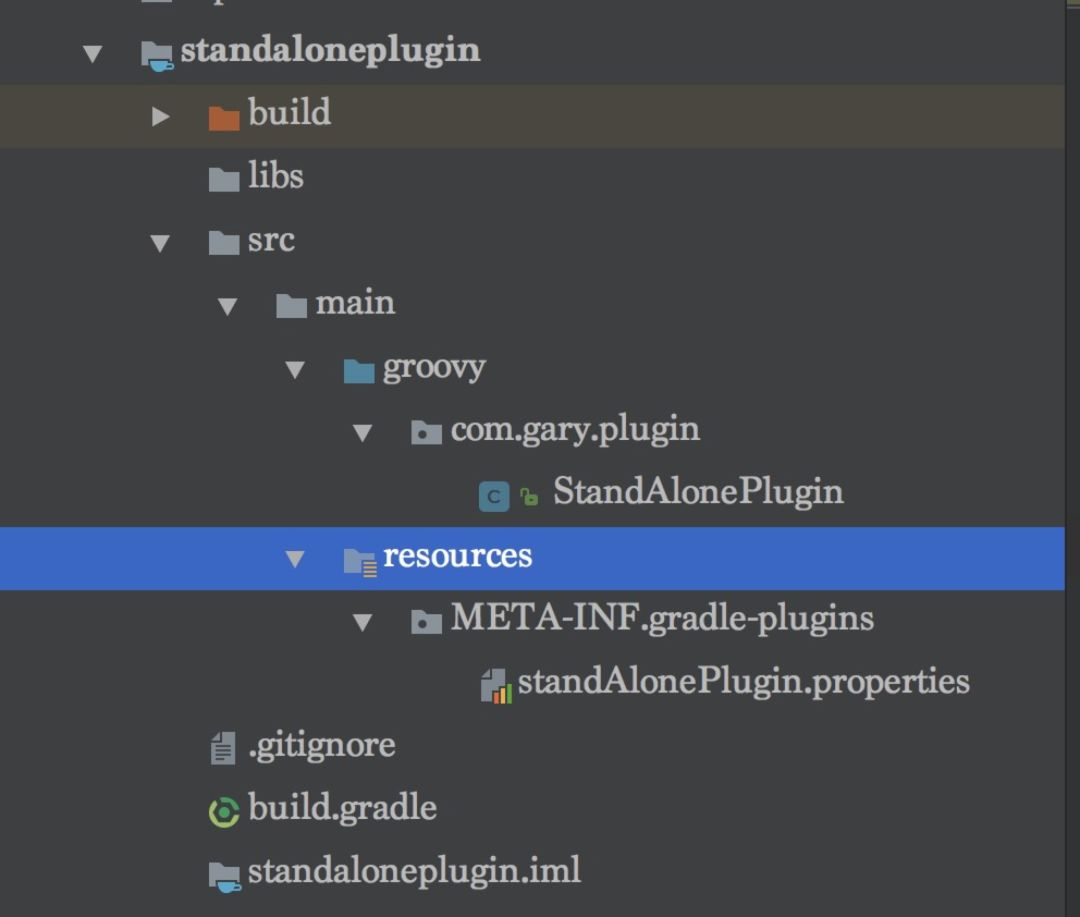Click the resources folder icon

click(359, 559)
